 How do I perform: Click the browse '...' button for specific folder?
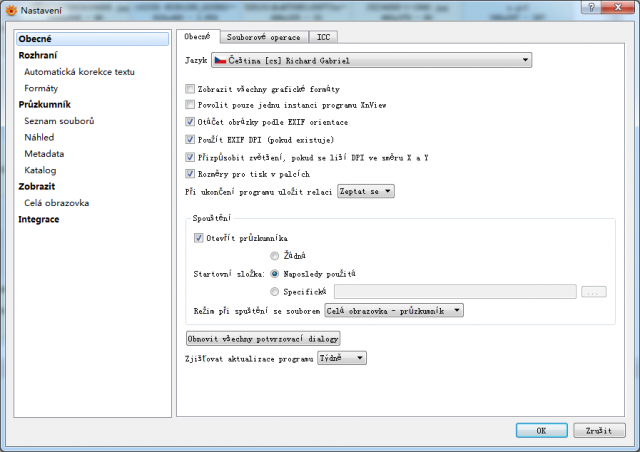[x=593, y=292]
